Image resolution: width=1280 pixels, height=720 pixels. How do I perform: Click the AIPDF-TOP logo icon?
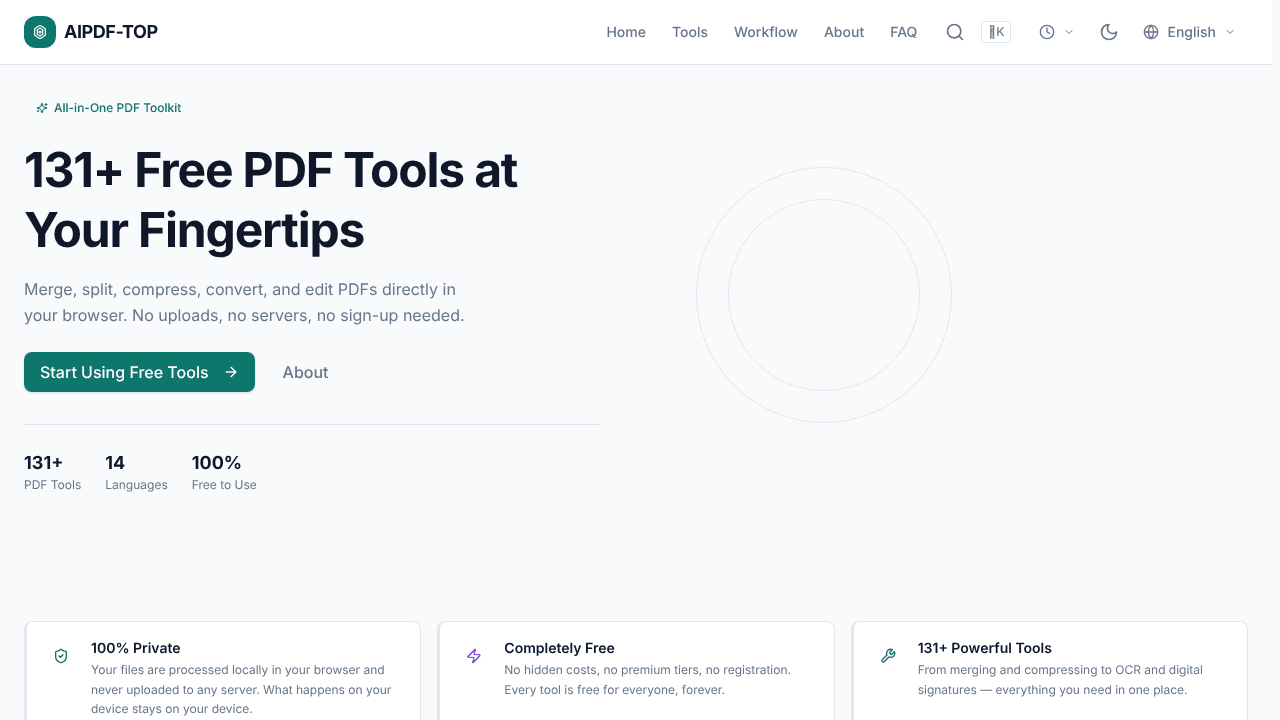[x=40, y=32]
